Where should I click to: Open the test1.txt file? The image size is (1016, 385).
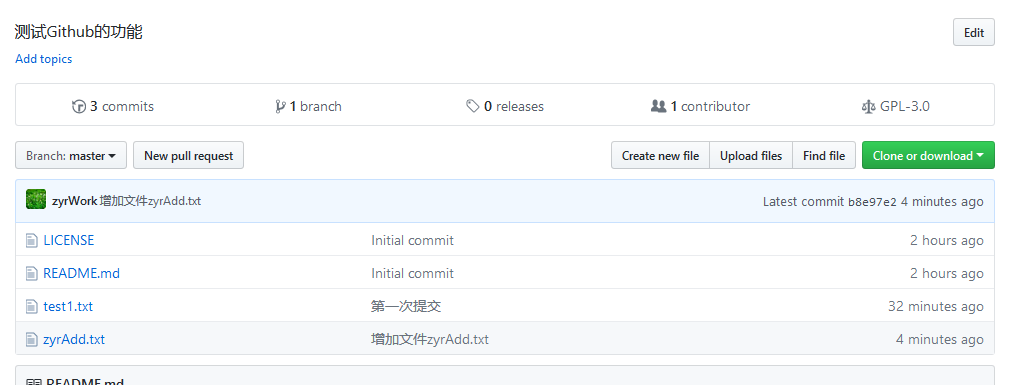tap(68, 307)
